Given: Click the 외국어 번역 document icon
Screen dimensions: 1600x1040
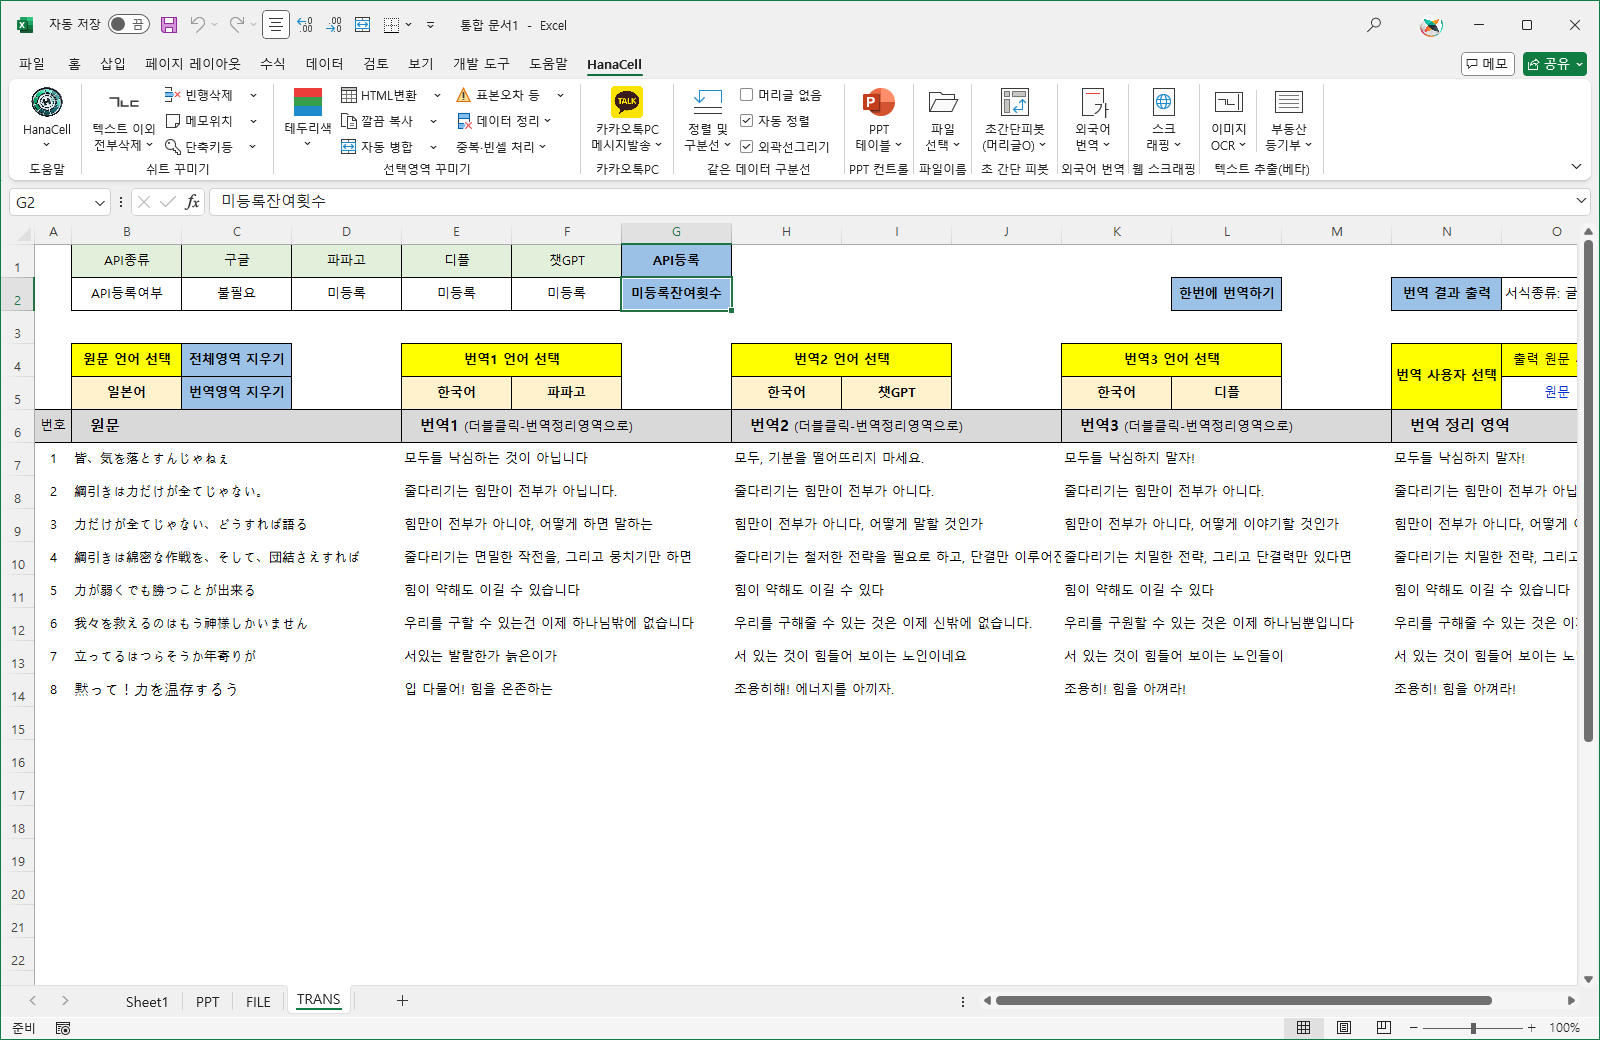Looking at the screenshot, I should click(x=1093, y=102).
